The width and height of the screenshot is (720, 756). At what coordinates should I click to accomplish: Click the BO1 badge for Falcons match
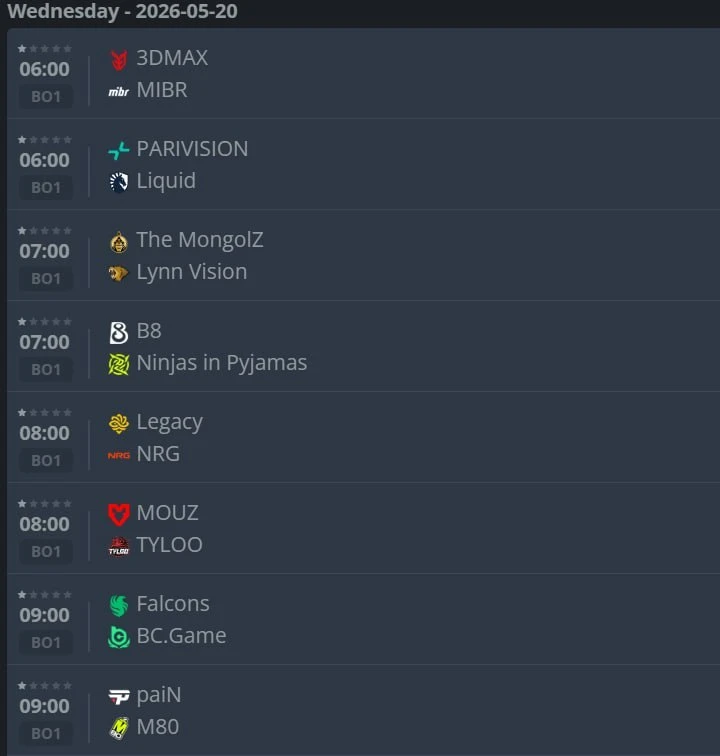[x=46, y=643]
